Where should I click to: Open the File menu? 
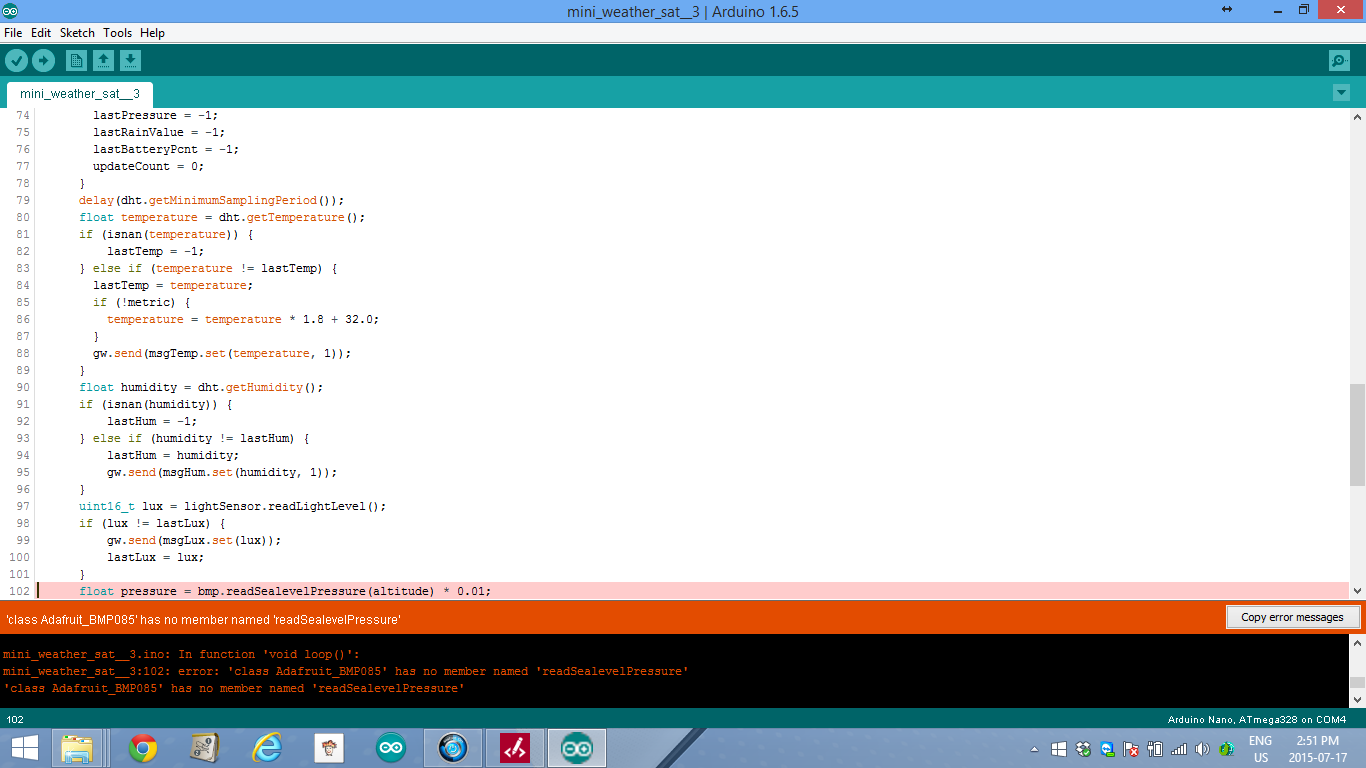pyautogui.click(x=14, y=33)
